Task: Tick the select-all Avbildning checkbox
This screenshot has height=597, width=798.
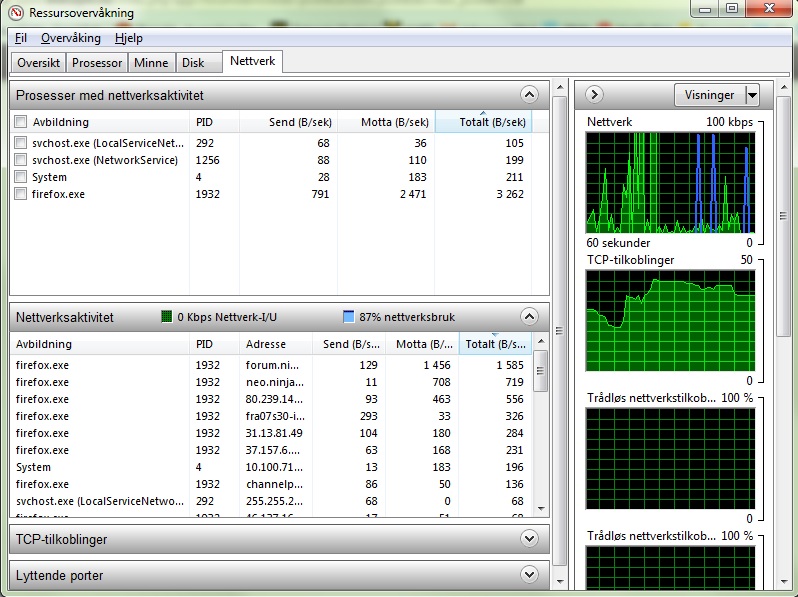Action: (20, 122)
